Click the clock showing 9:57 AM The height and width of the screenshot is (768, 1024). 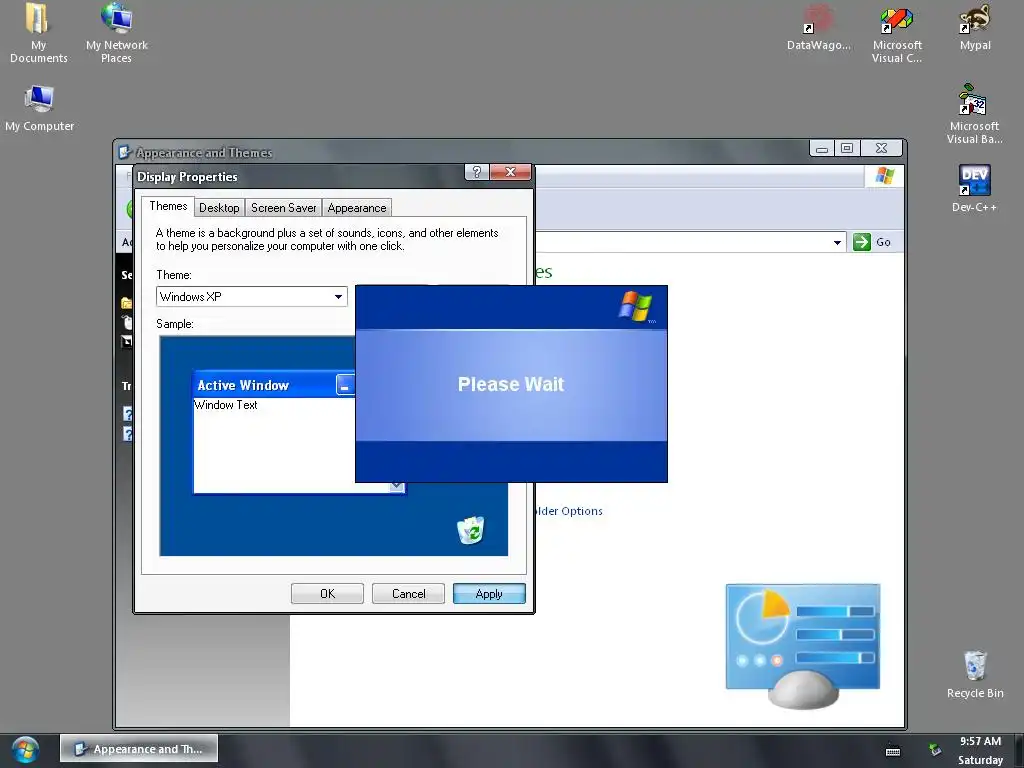pos(980,741)
